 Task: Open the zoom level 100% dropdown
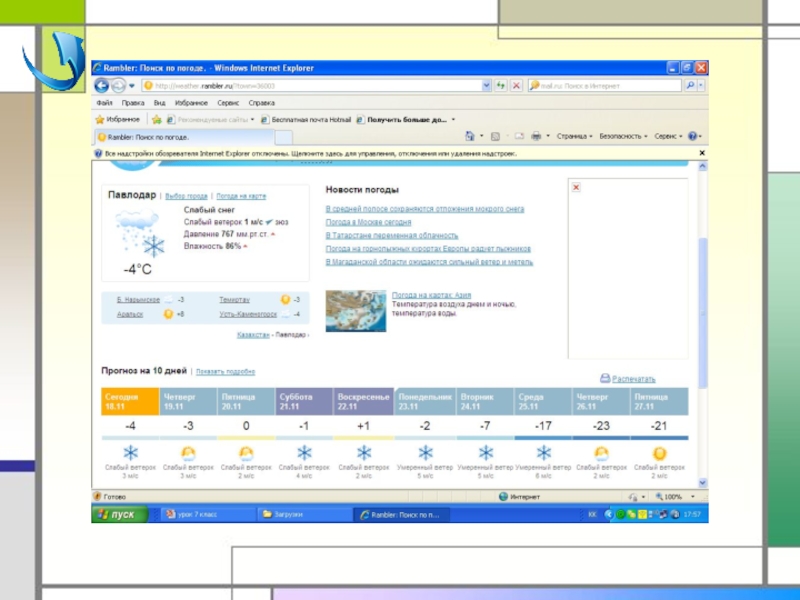pos(692,496)
